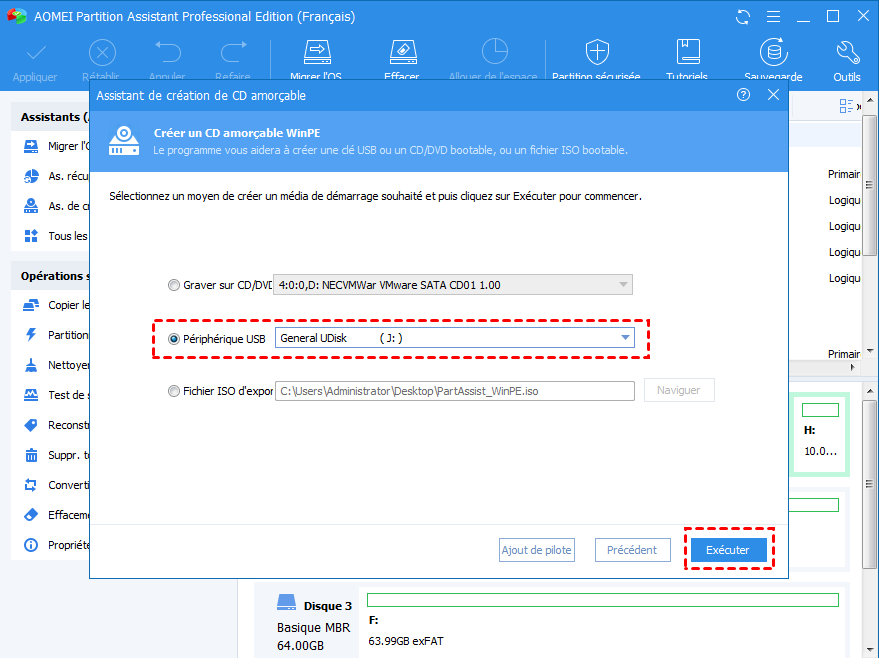Open the General UDisk J: dropdown
Image resolution: width=879 pixels, height=658 pixels.
click(455, 338)
